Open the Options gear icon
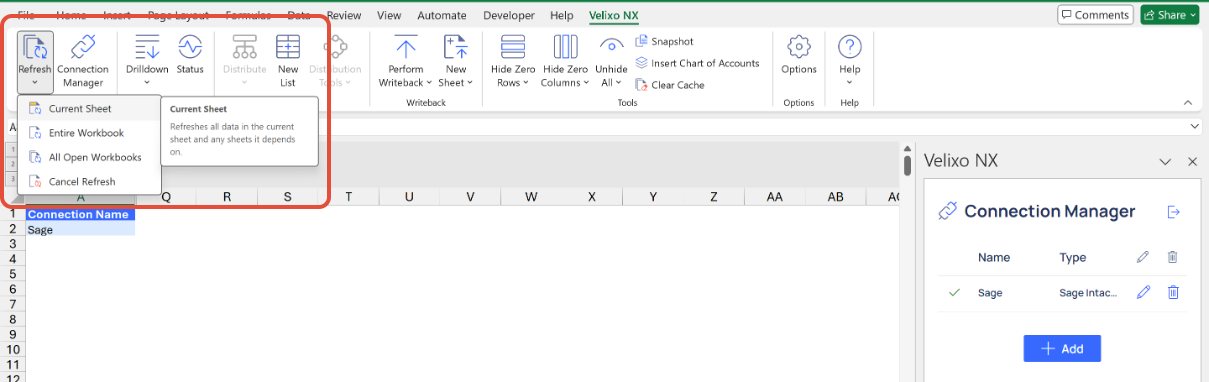The image size is (1209, 382). click(799, 55)
